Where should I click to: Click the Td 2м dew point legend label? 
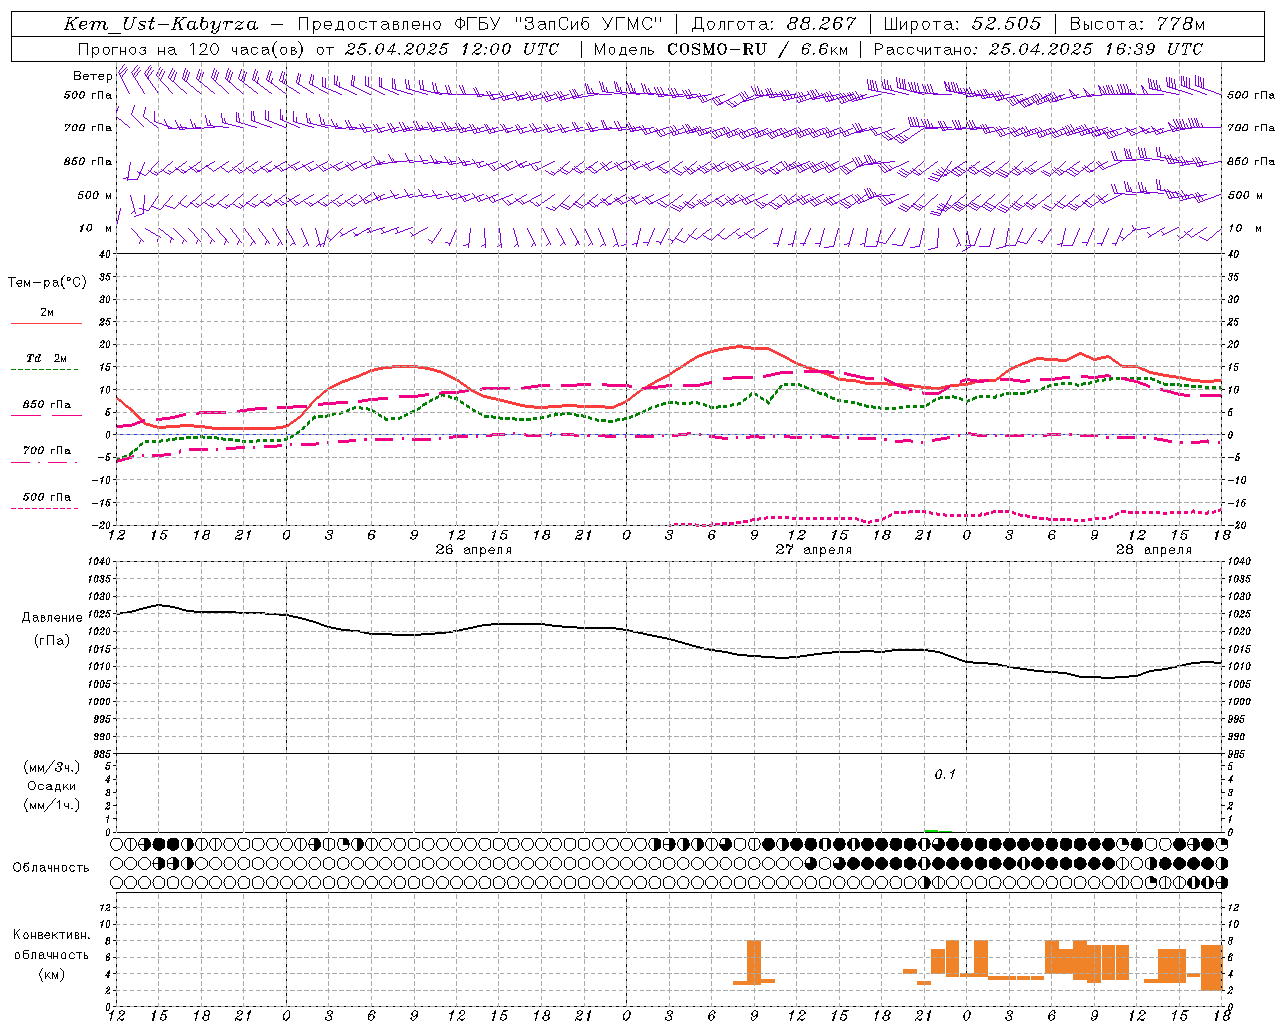47,358
